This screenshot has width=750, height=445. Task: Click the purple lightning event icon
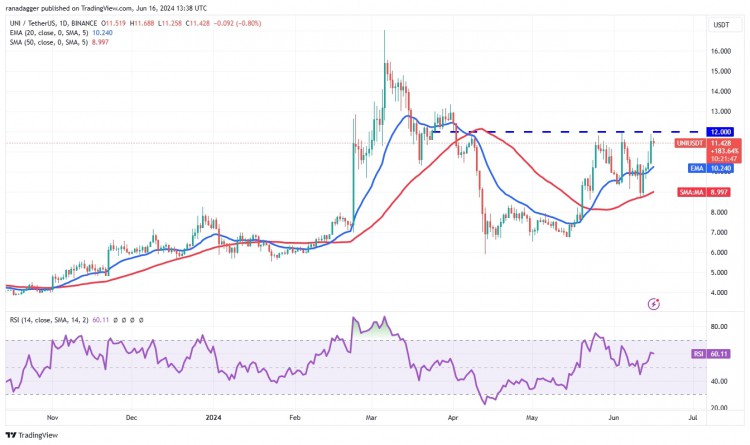click(653, 303)
